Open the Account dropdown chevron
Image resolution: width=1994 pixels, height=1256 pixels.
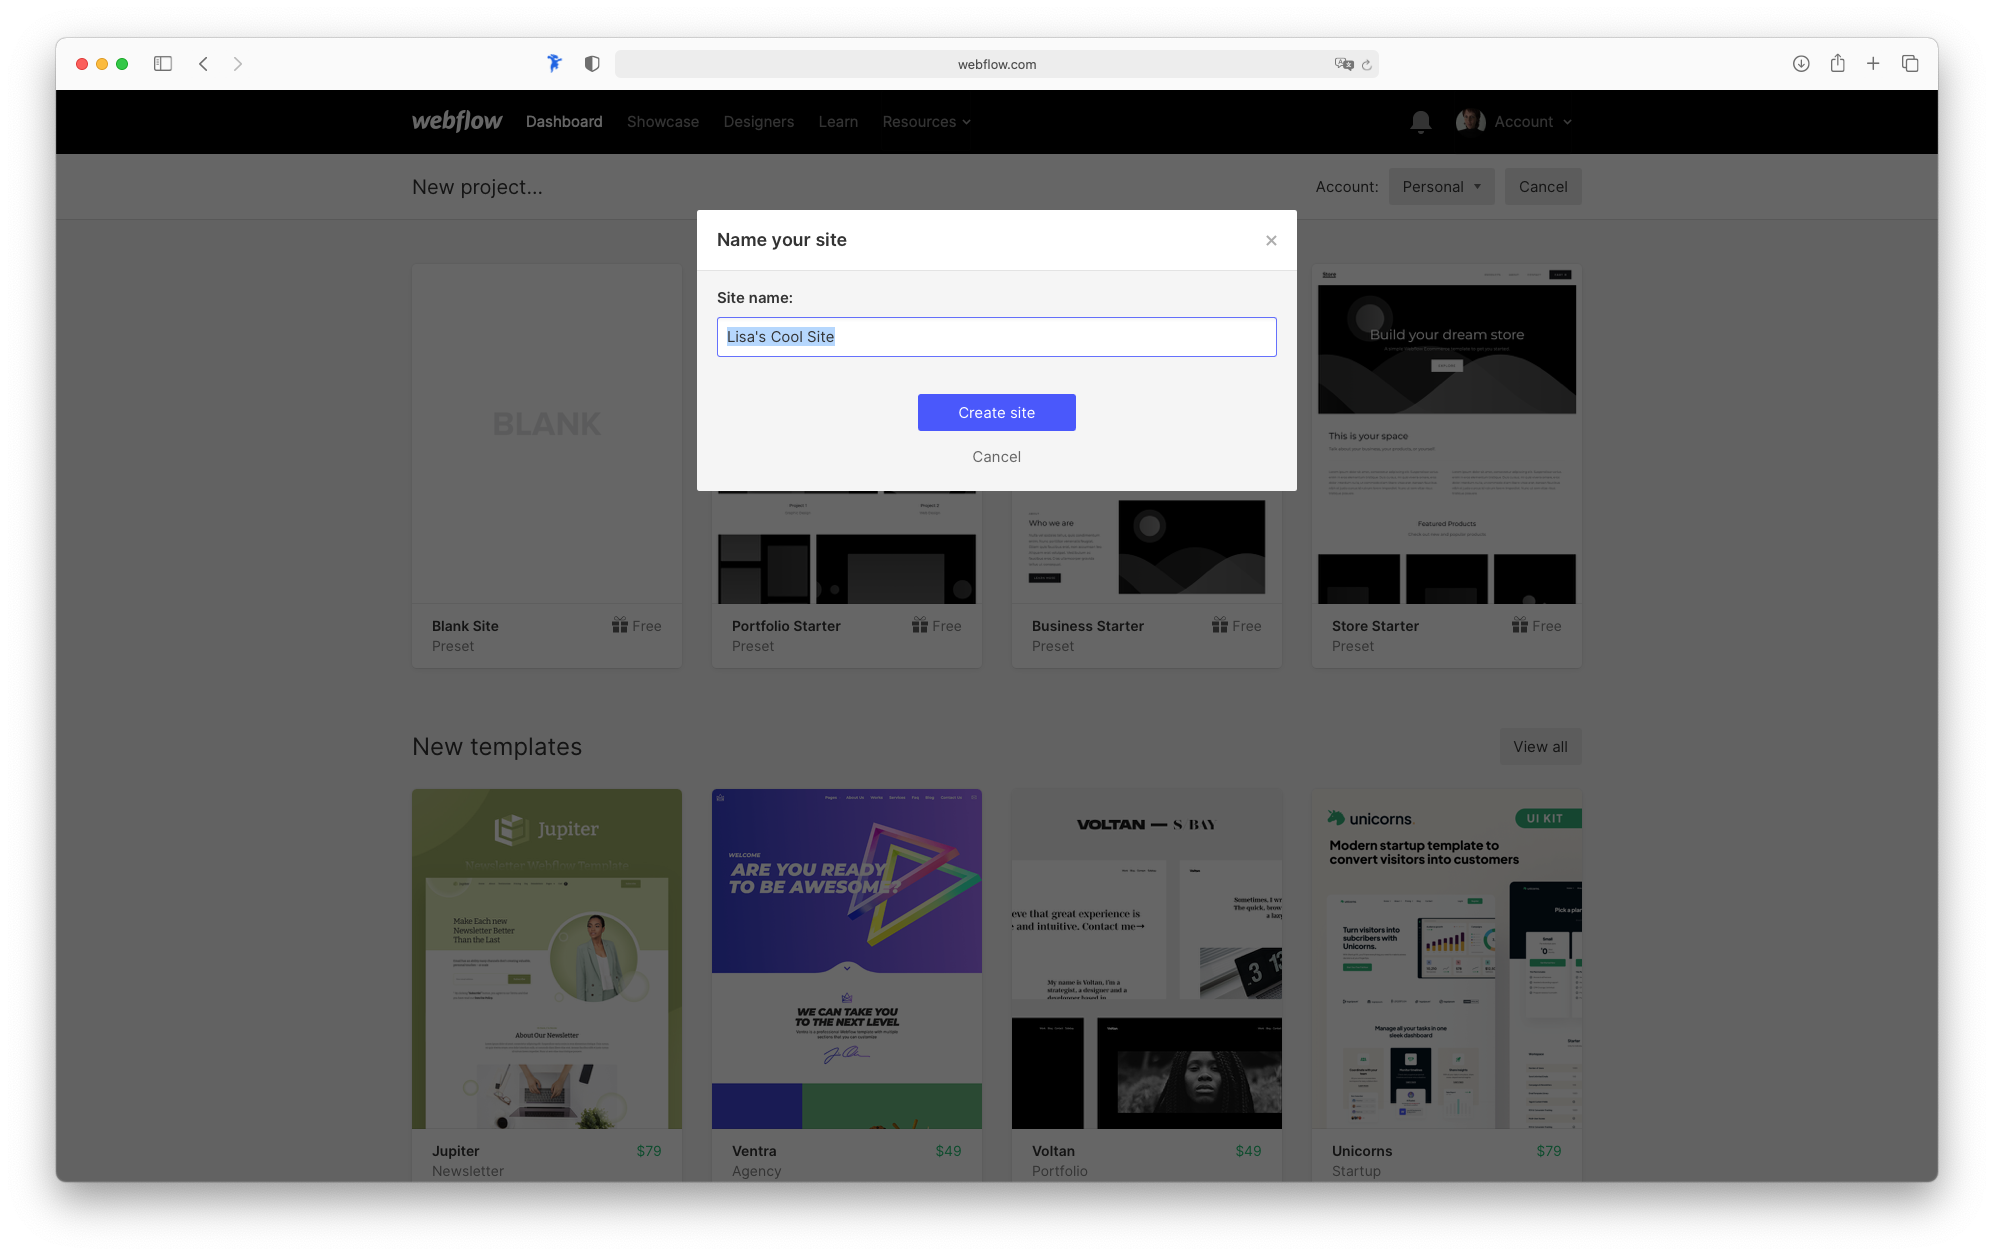1566,121
